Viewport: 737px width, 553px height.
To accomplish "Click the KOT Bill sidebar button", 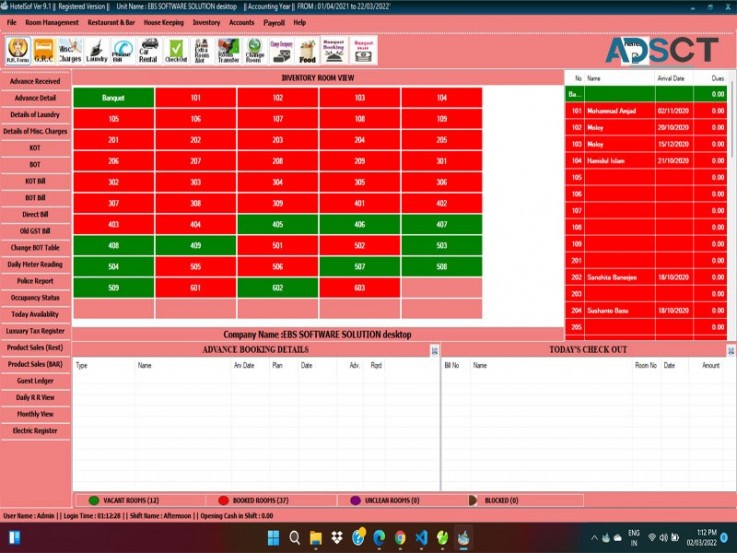I will pos(35,181).
